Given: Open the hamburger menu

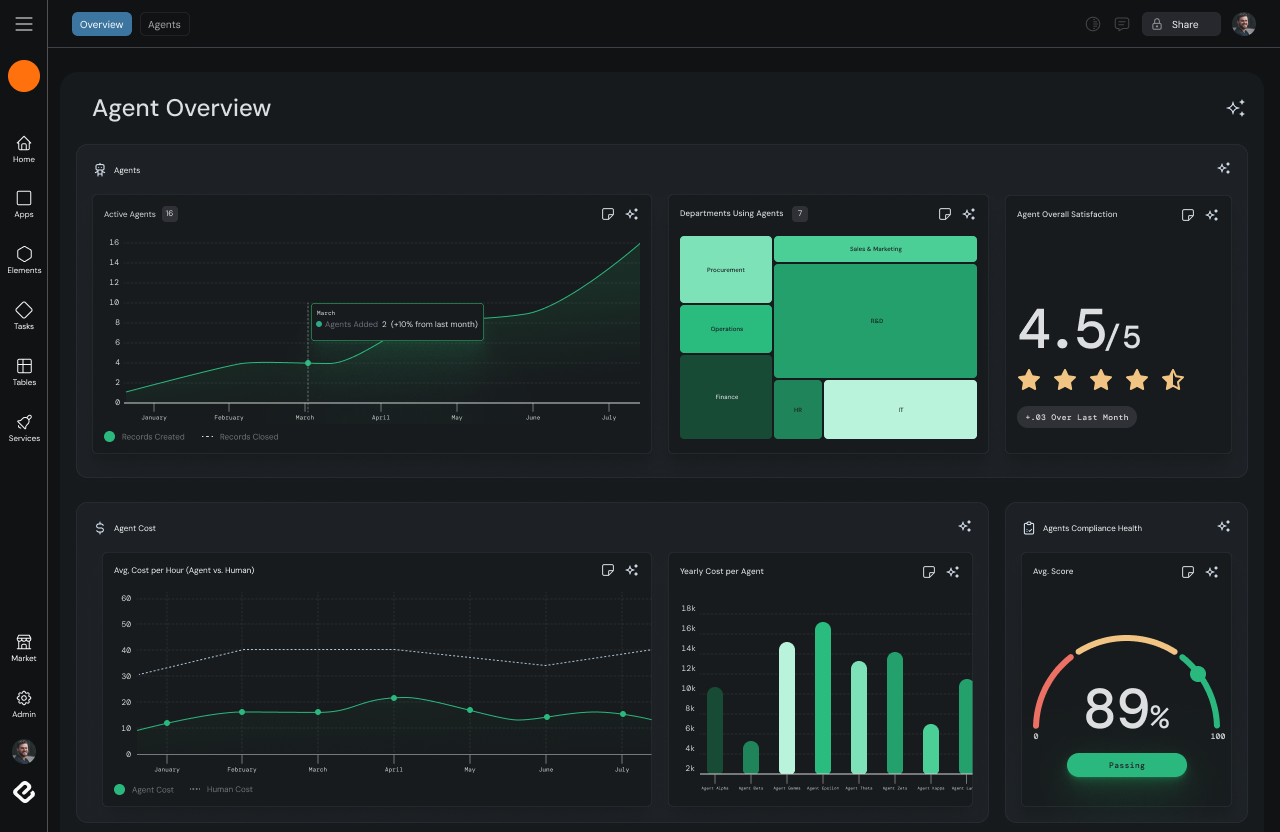Looking at the screenshot, I should point(24,24).
